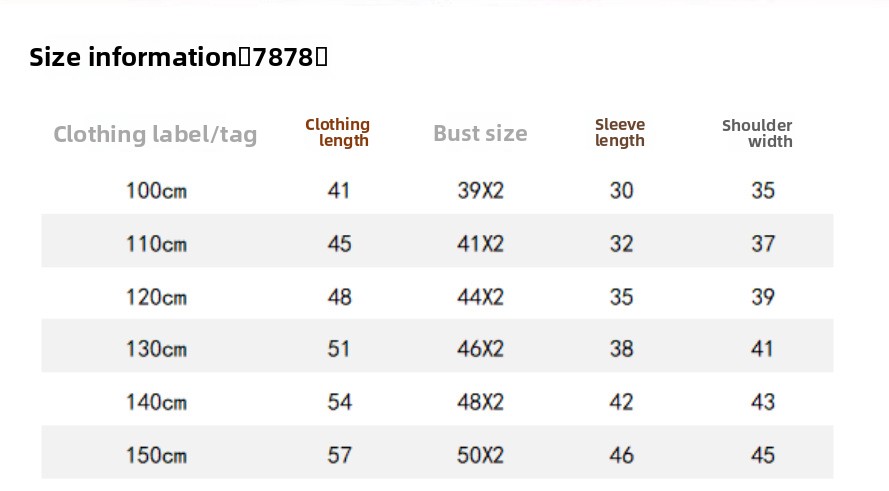This screenshot has width=889, height=491.
Task: Select the 110cm size row label
Action: pos(156,243)
